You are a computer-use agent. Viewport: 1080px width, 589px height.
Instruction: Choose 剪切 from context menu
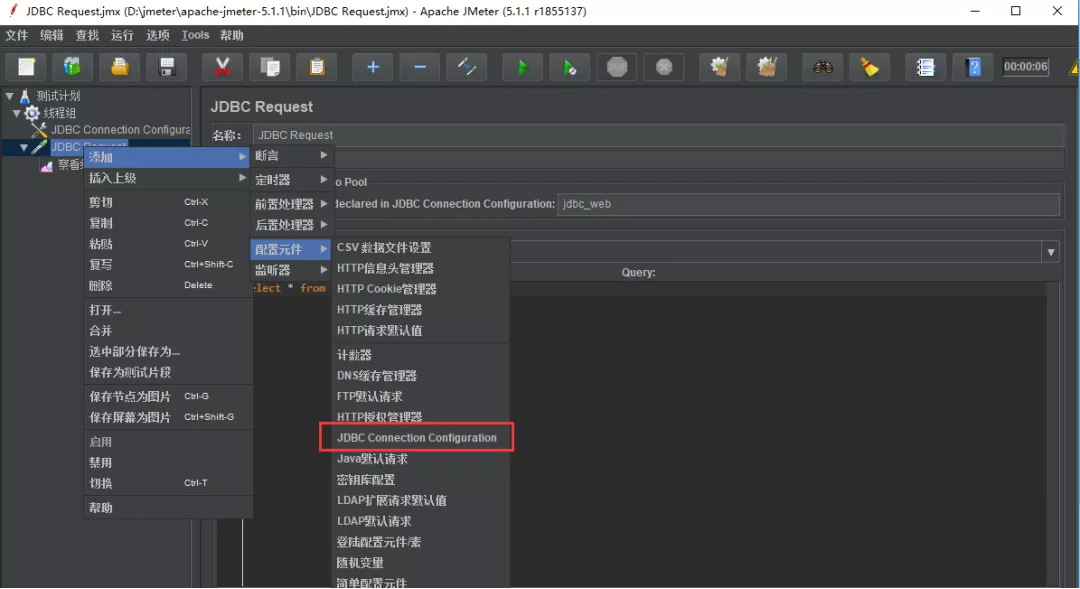(167, 202)
